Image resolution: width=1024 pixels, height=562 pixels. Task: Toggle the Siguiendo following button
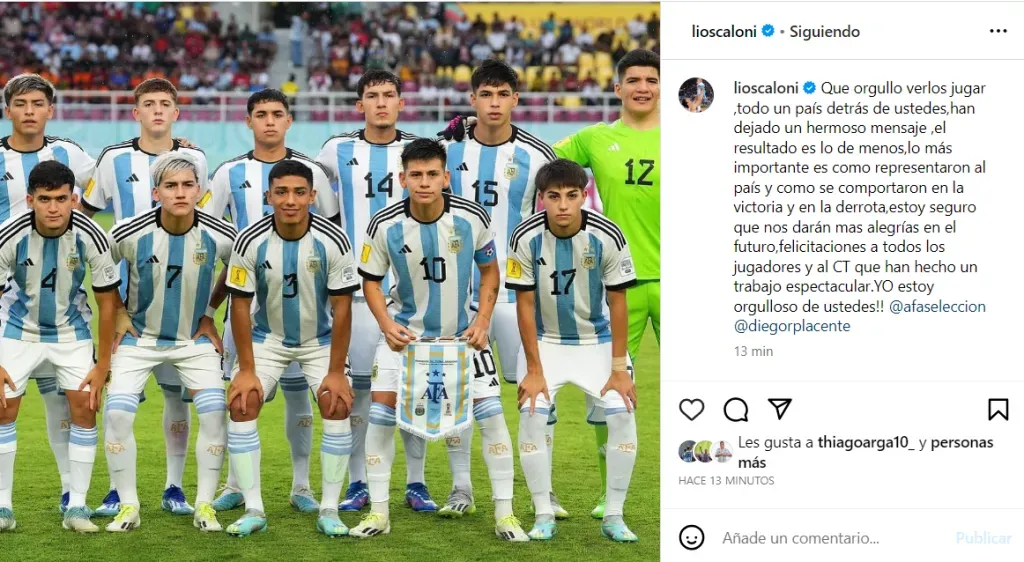tap(824, 31)
